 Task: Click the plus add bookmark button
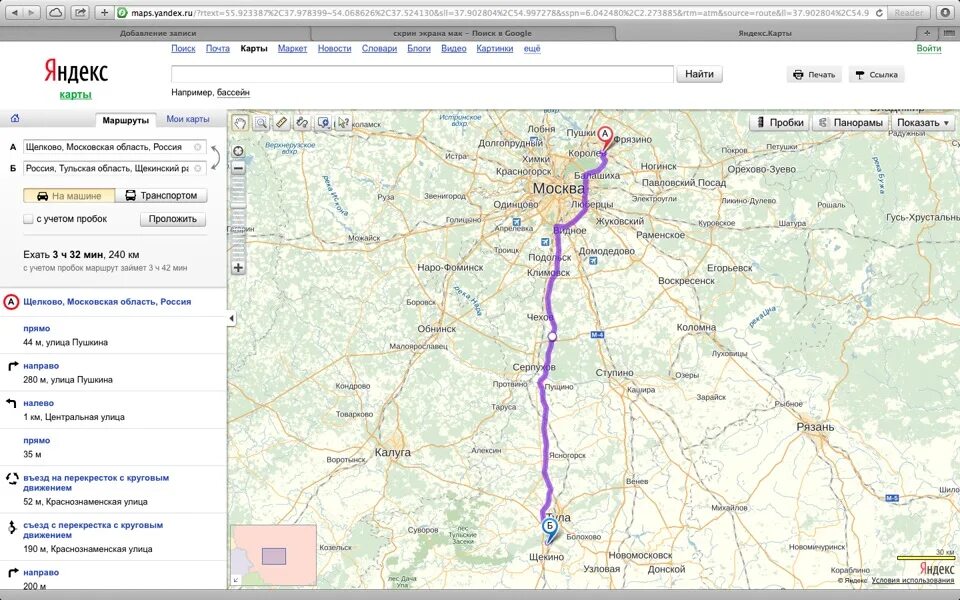click(104, 12)
